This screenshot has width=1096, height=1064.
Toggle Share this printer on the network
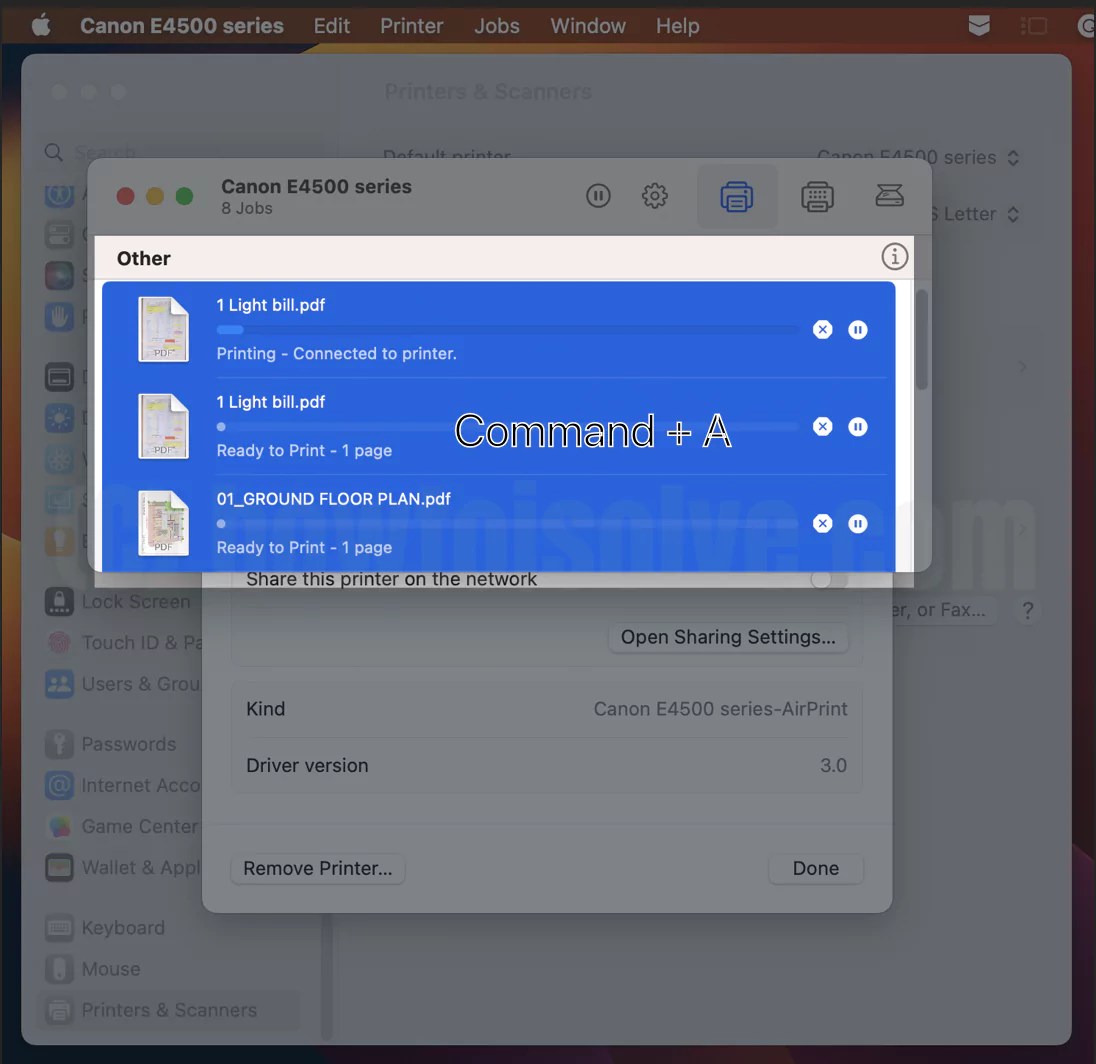tap(828, 579)
